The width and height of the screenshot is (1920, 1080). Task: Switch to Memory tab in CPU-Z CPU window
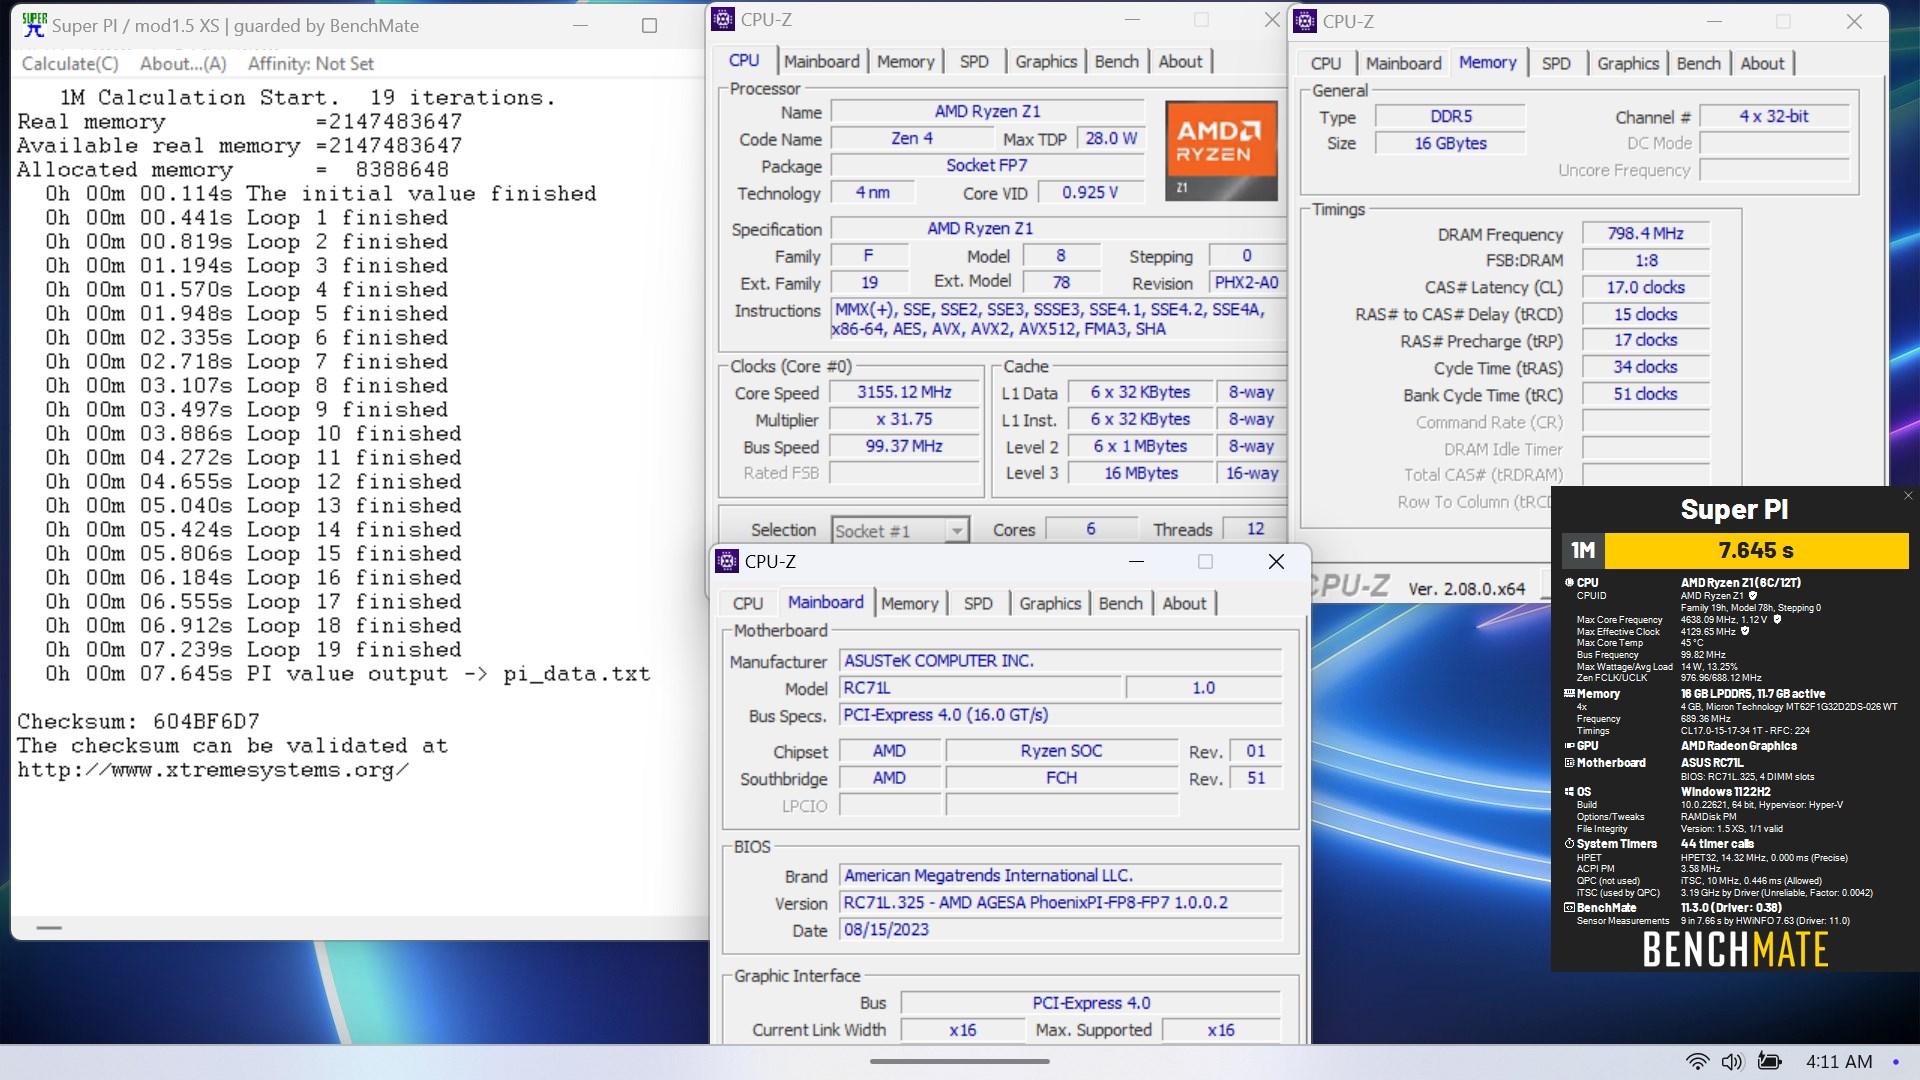tap(905, 61)
